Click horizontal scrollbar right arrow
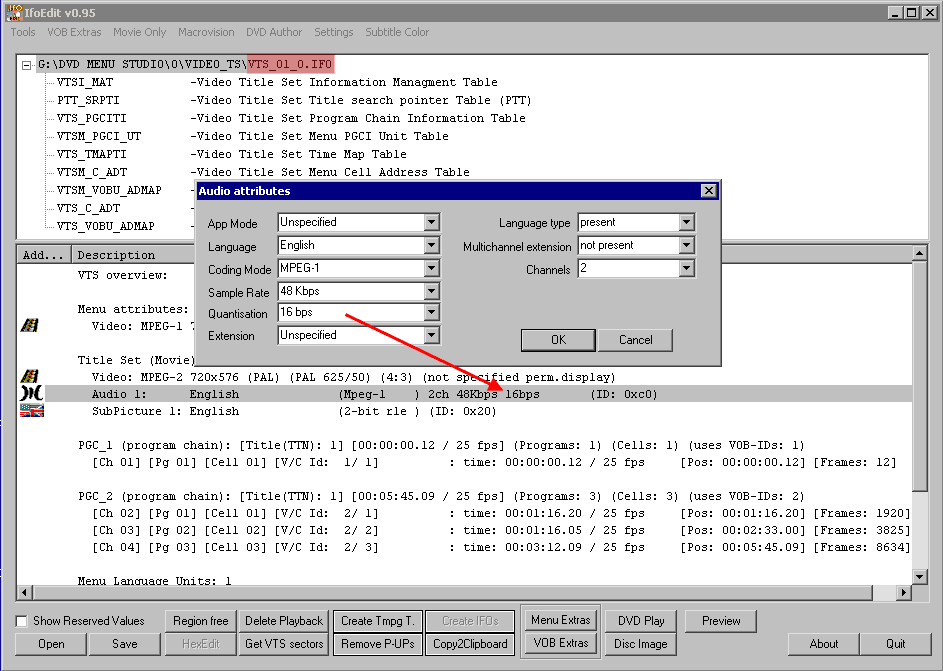 click(903, 592)
